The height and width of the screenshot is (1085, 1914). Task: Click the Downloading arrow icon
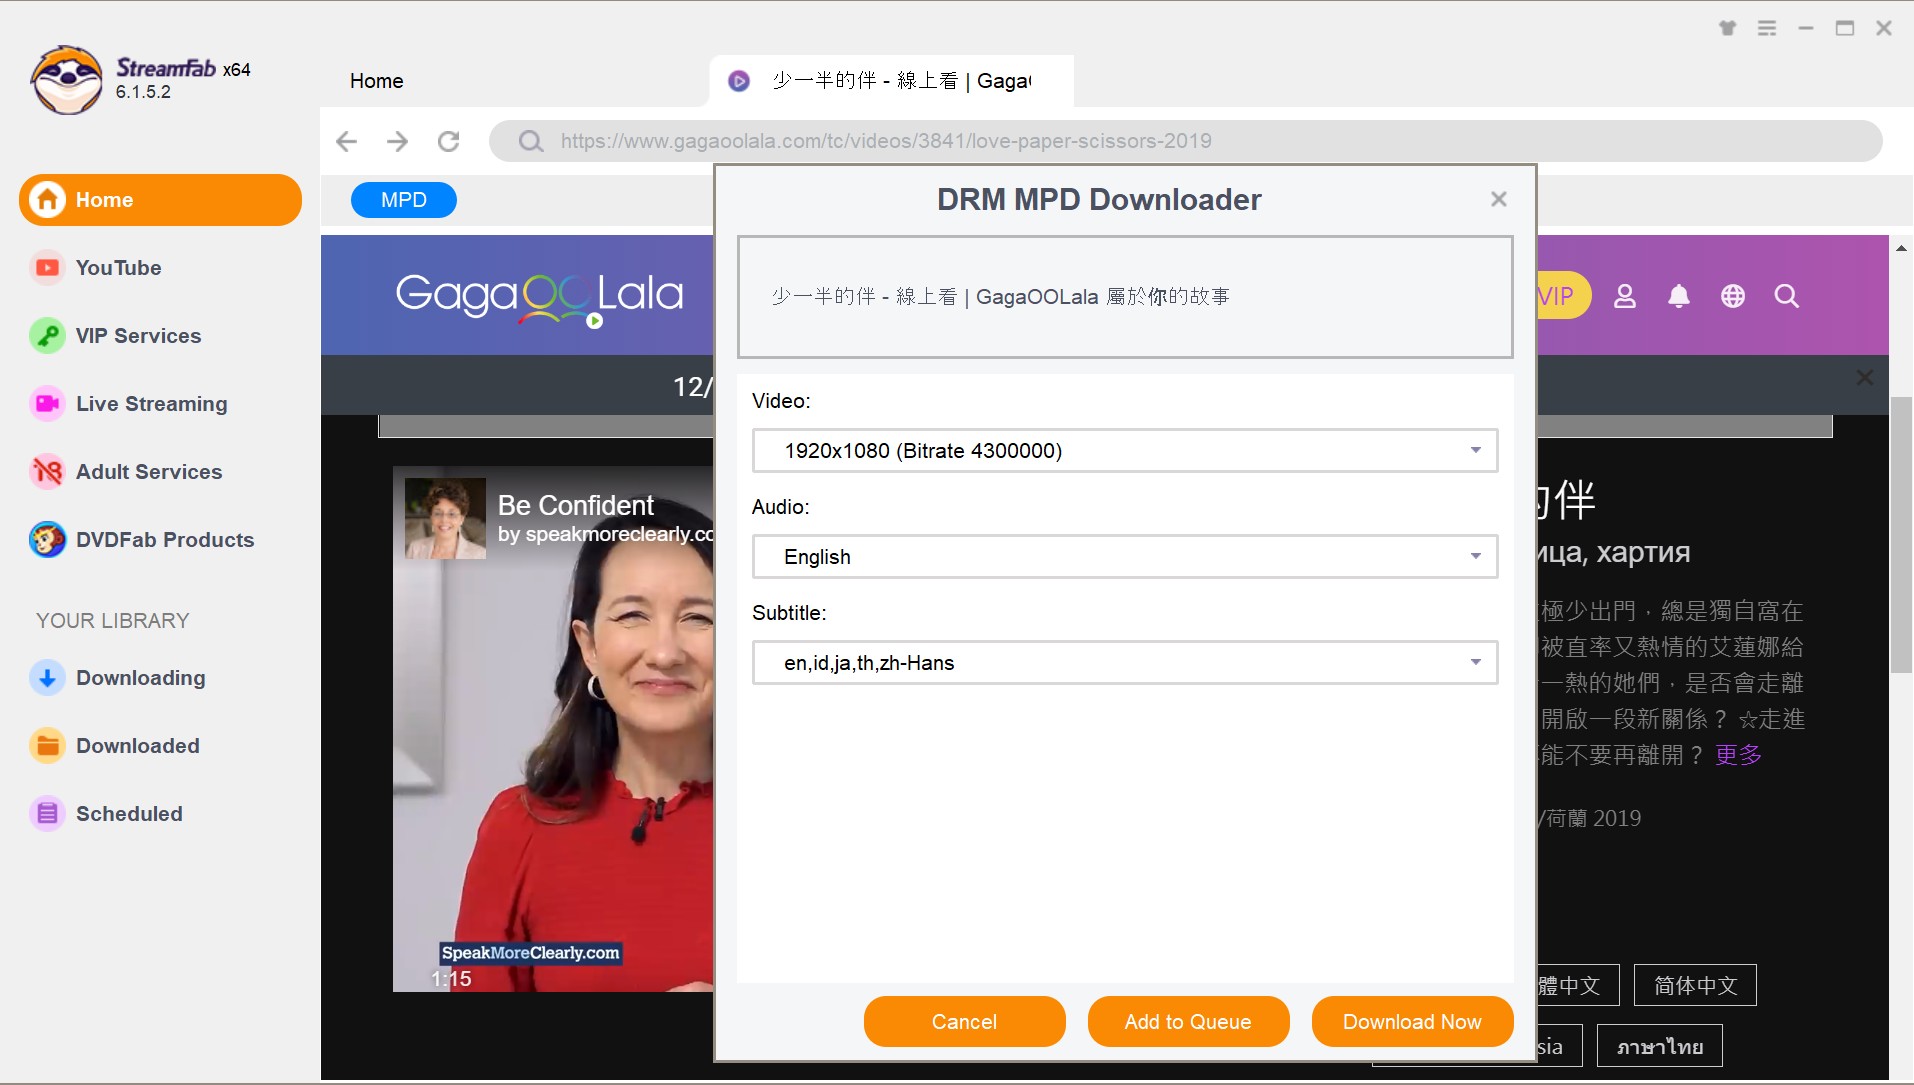(x=47, y=678)
